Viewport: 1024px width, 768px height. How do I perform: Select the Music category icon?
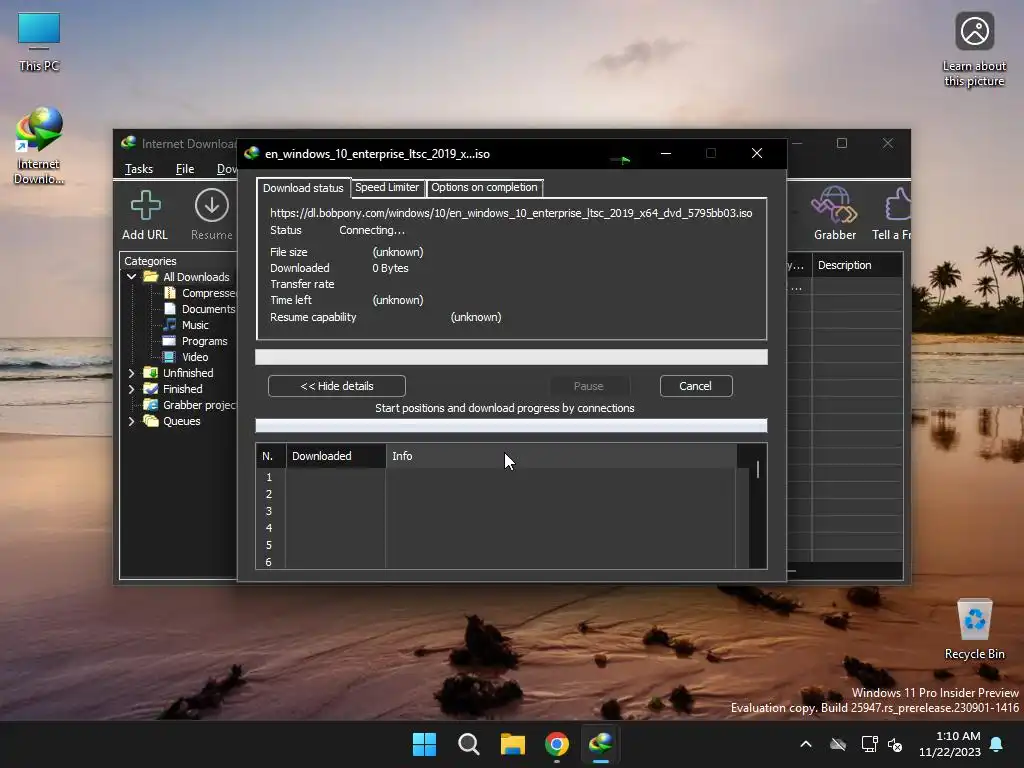pos(170,325)
